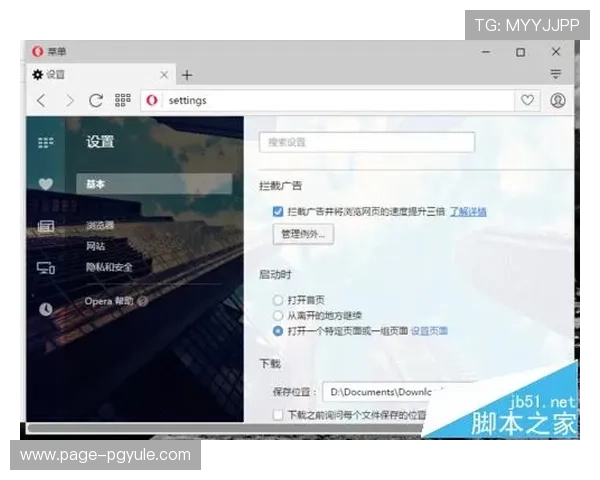
Task: Minimize the Opera window
Action: 486,52
